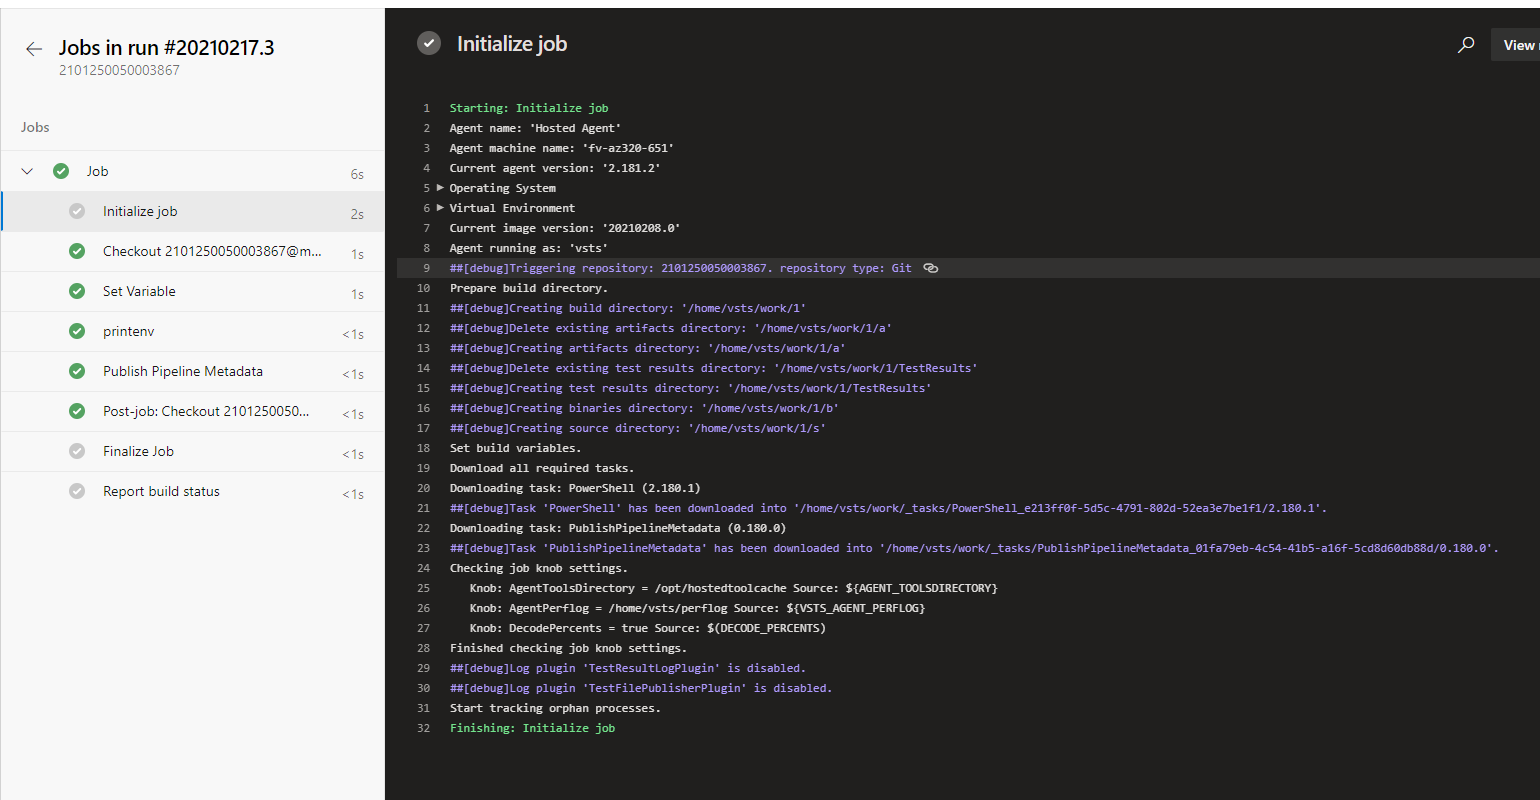Click the 'Current agent version' log line
This screenshot has width=1540, height=800.
[555, 168]
